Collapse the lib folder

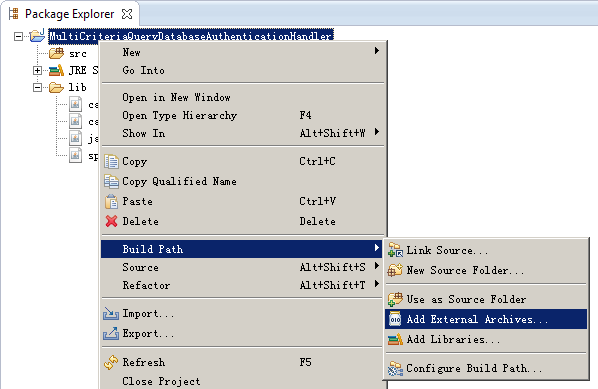click(37, 88)
